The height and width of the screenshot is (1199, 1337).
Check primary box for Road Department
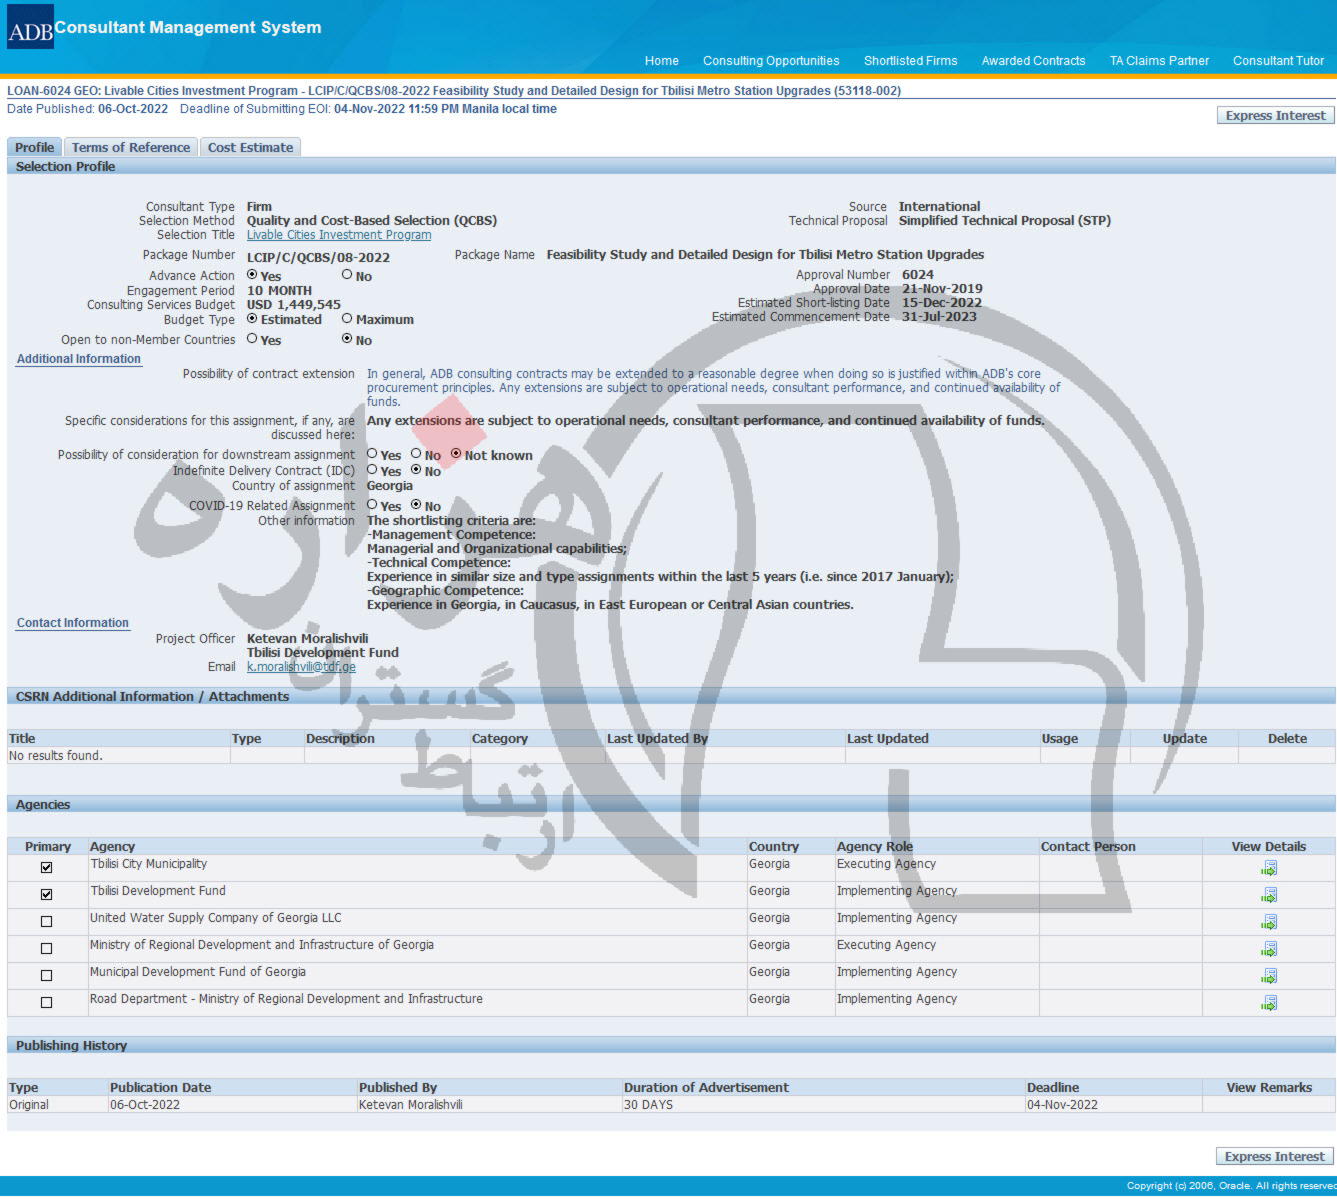tap(46, 1003)
